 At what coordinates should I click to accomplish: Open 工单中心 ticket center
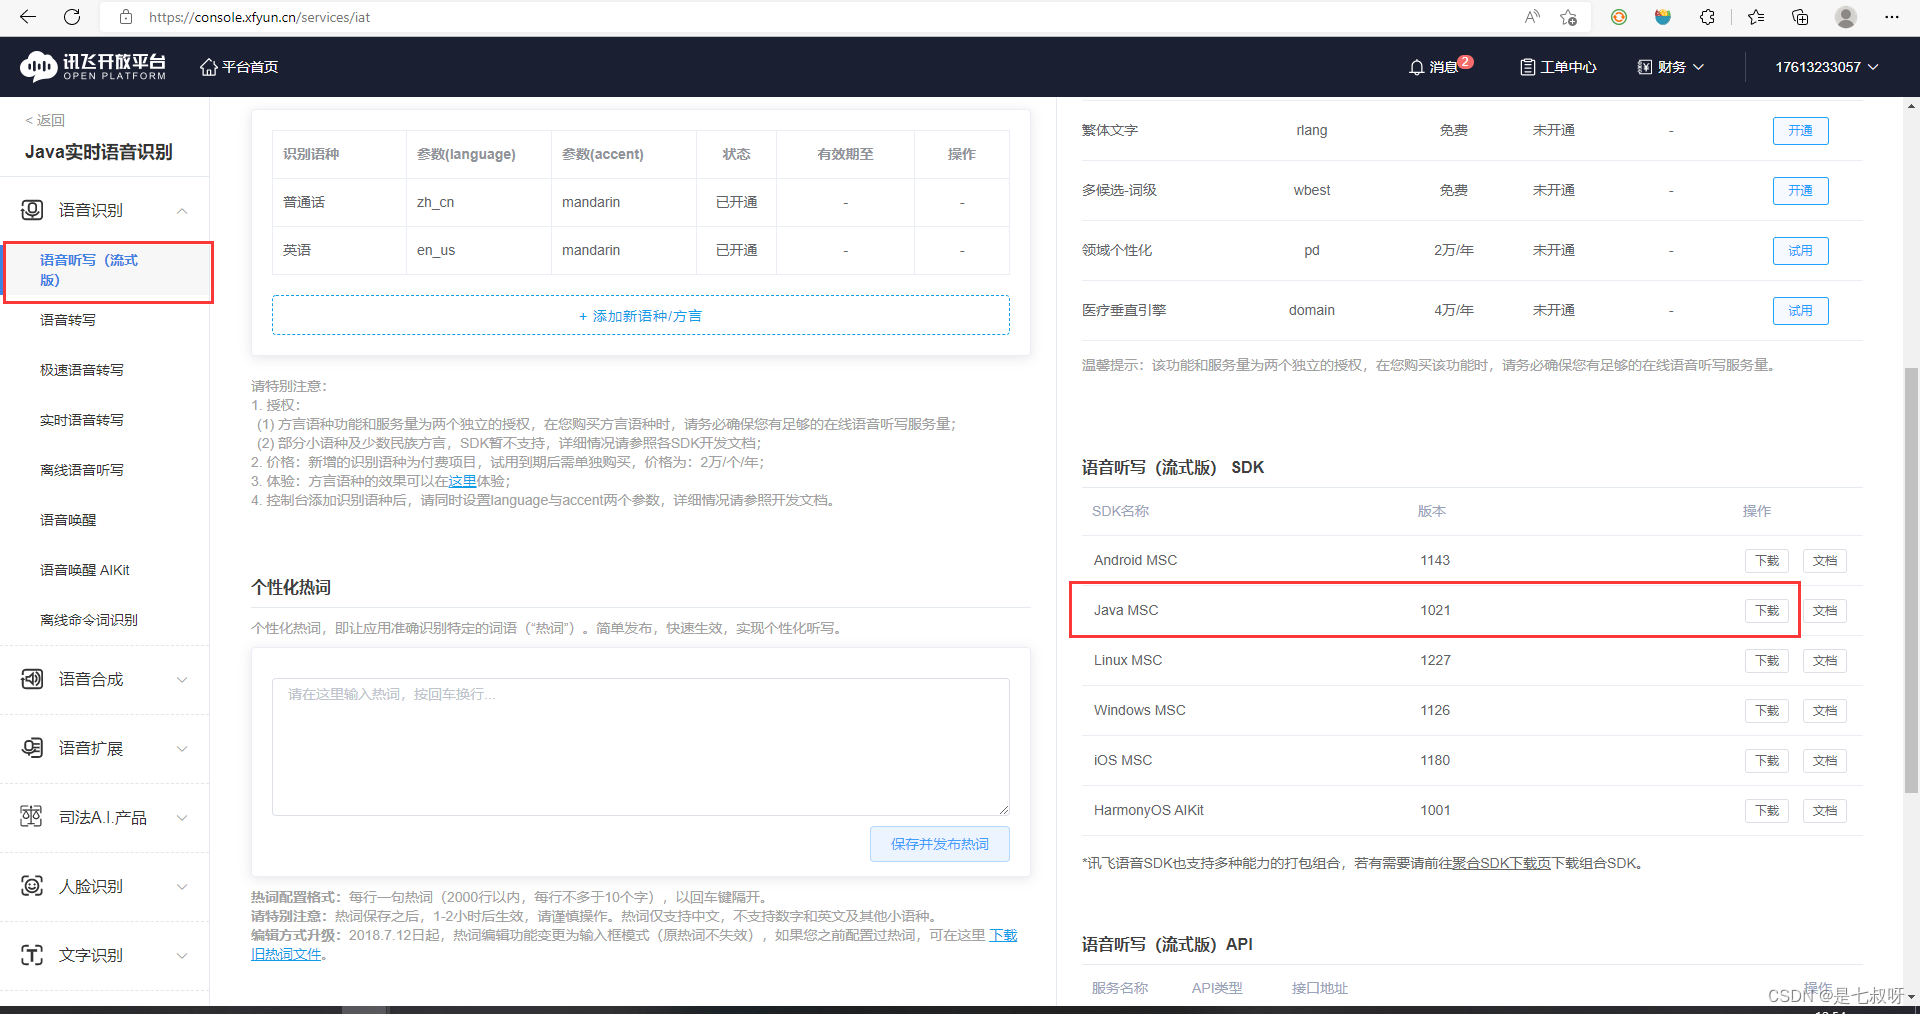[1558, 67]
